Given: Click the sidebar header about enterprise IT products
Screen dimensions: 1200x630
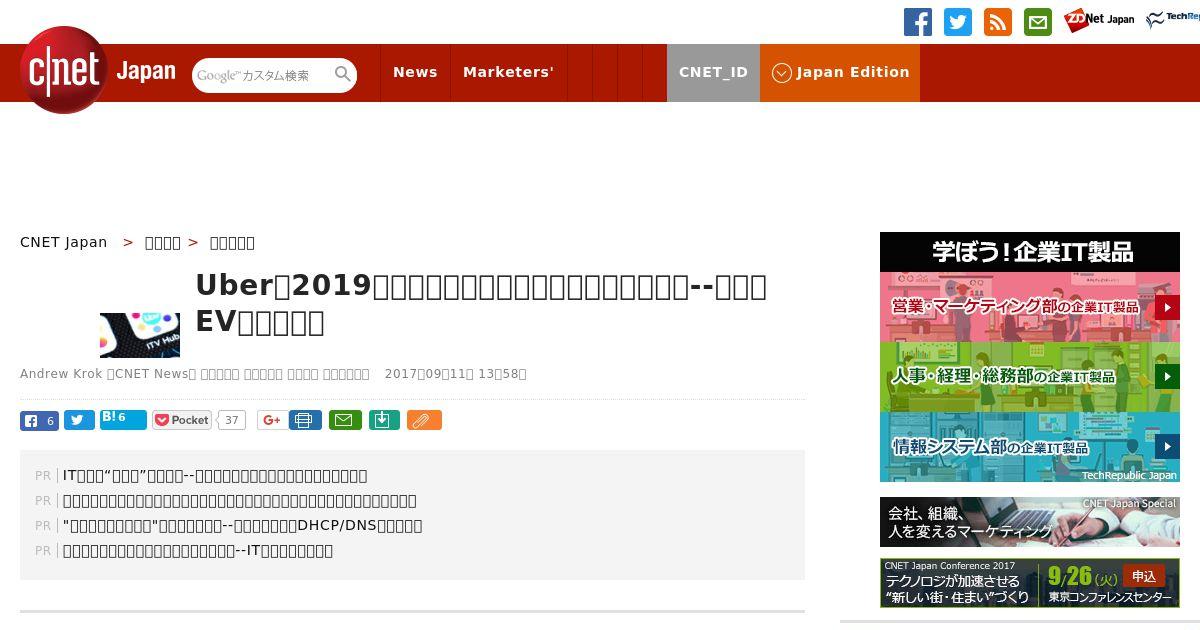Looking at the screenshot, I should pyautogui.click(x=1030, y=252).
